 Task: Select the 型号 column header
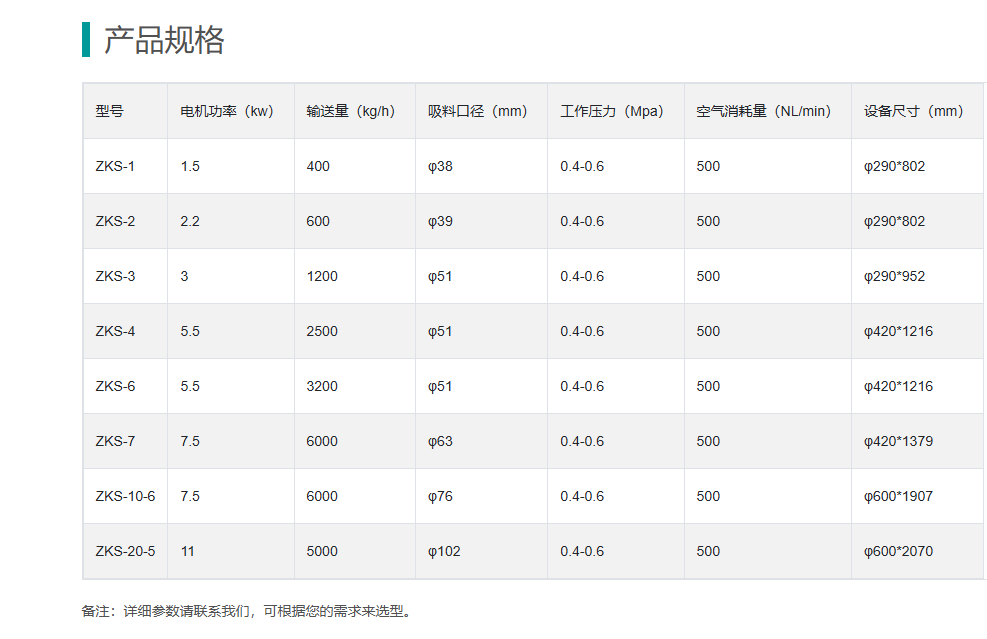[x=110, y=111]
